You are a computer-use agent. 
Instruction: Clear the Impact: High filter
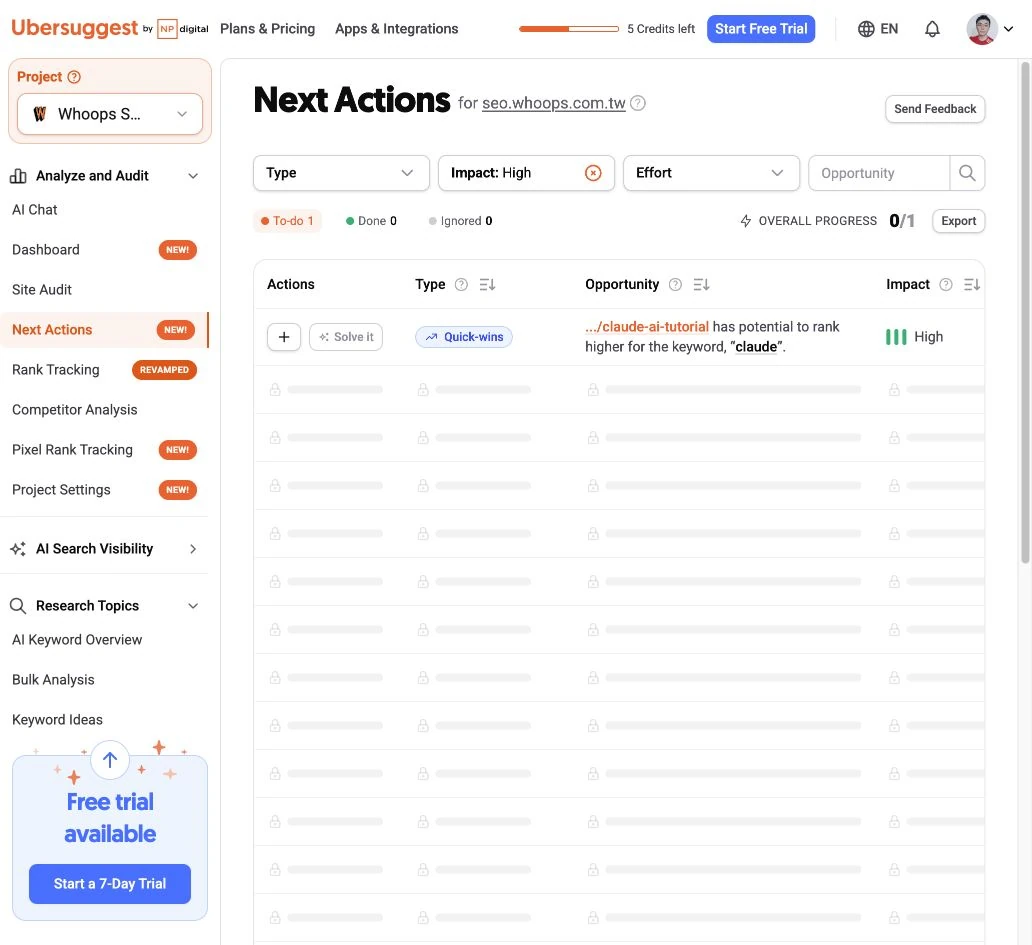coord(593,173)
